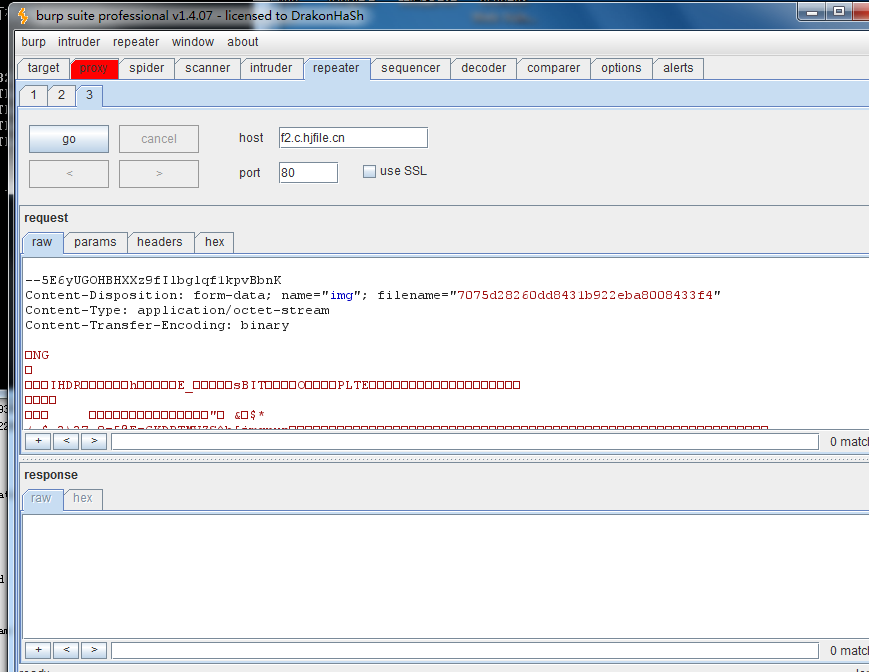
Task: Click the multipart boundary line --5E6yUG
Action: (x=153, y=280)
